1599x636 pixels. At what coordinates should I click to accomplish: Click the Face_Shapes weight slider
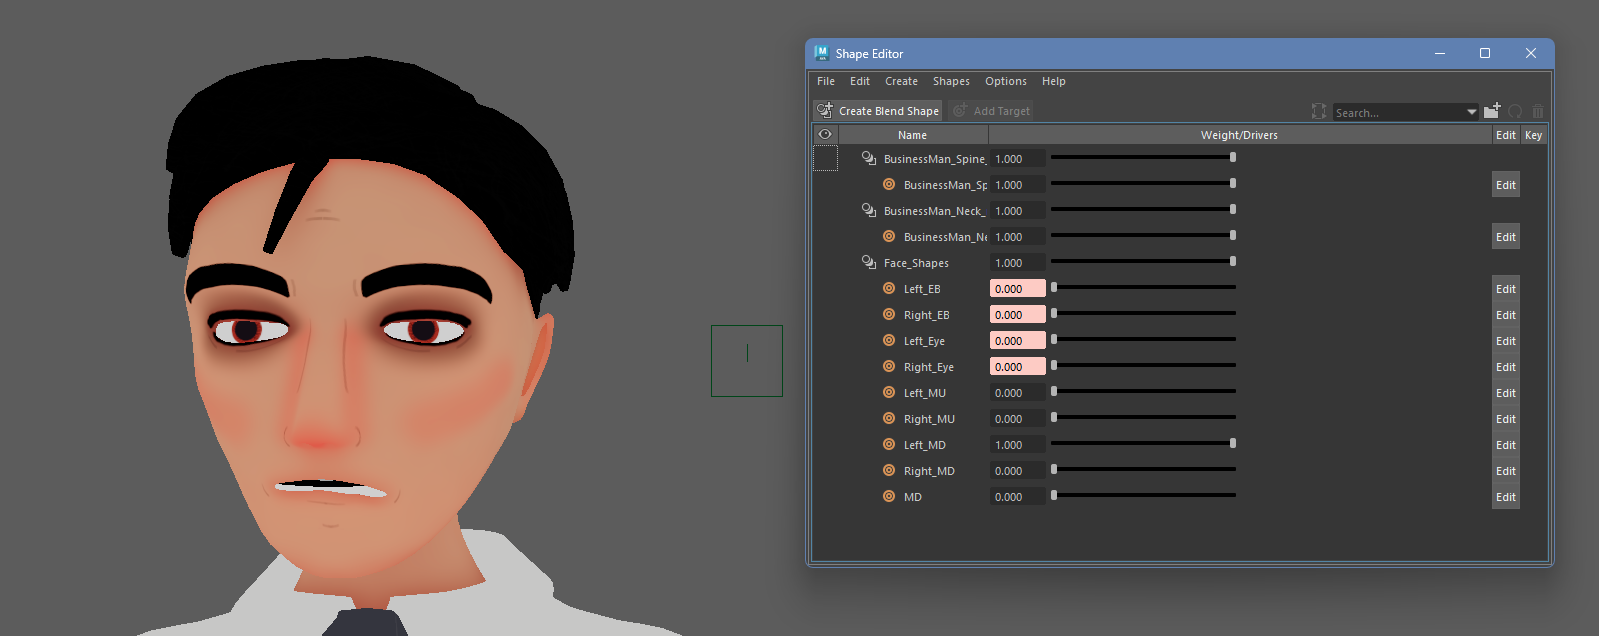tap(1143, 261)
